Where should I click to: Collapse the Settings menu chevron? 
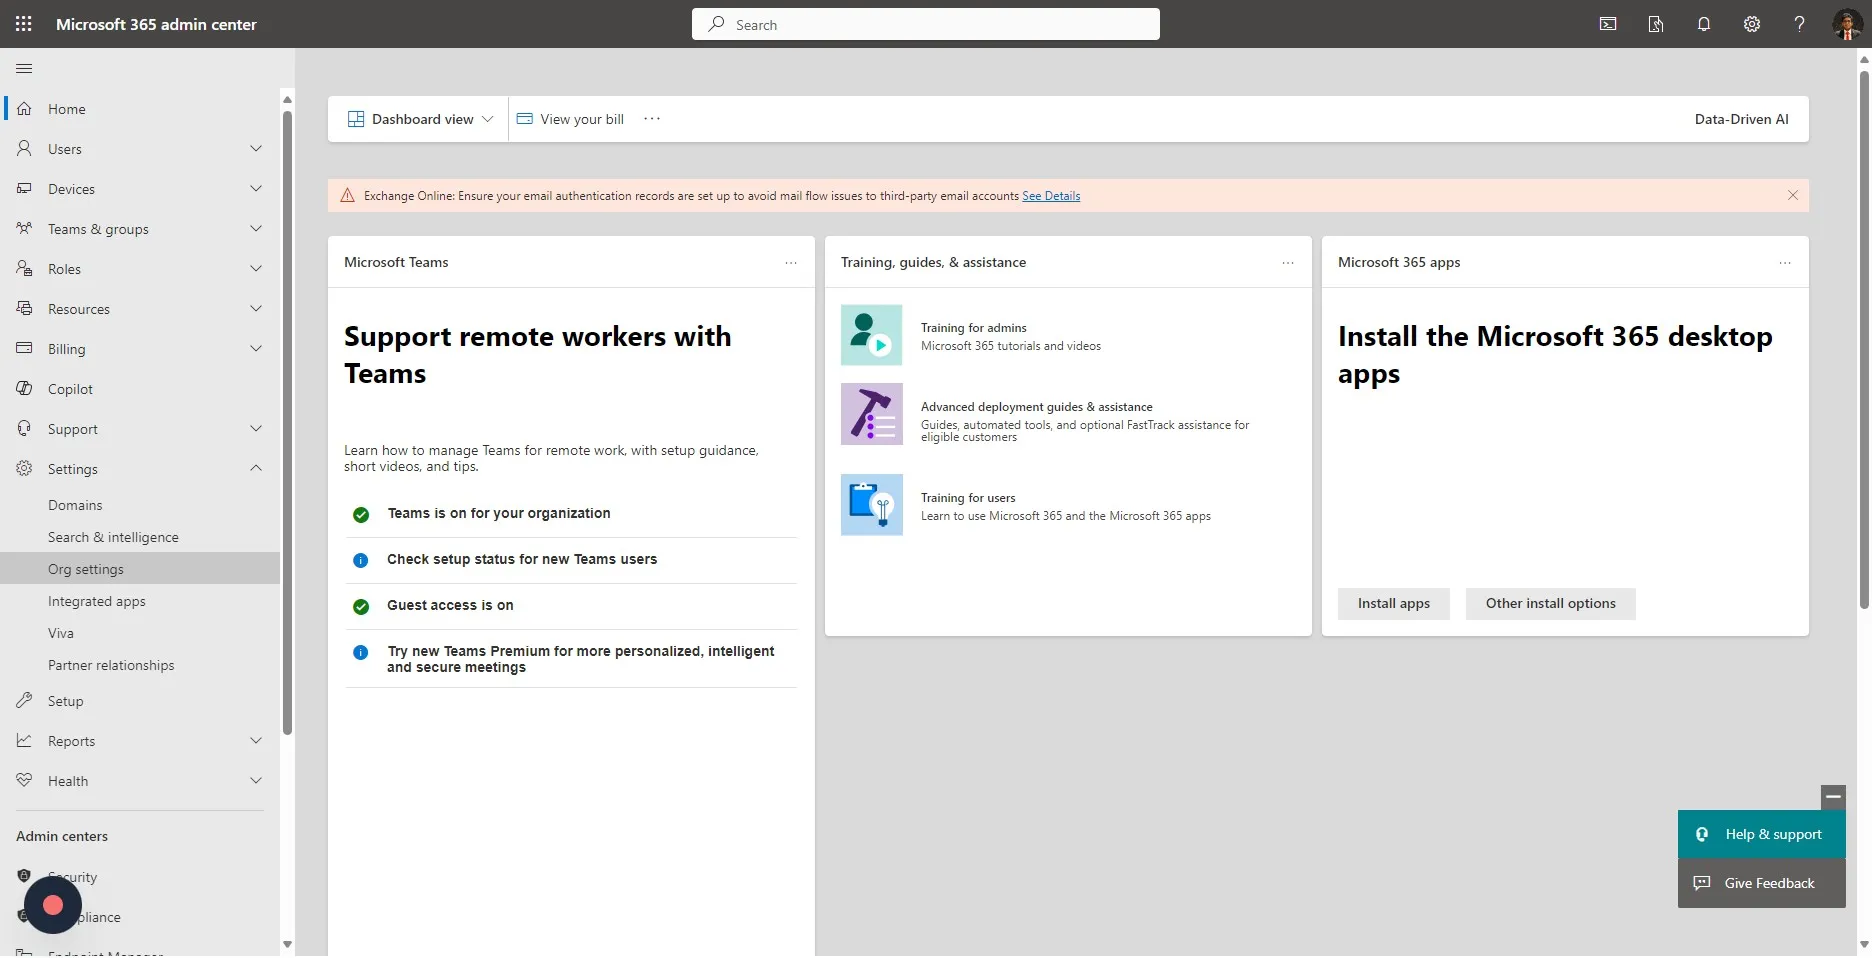pos(256,468)
